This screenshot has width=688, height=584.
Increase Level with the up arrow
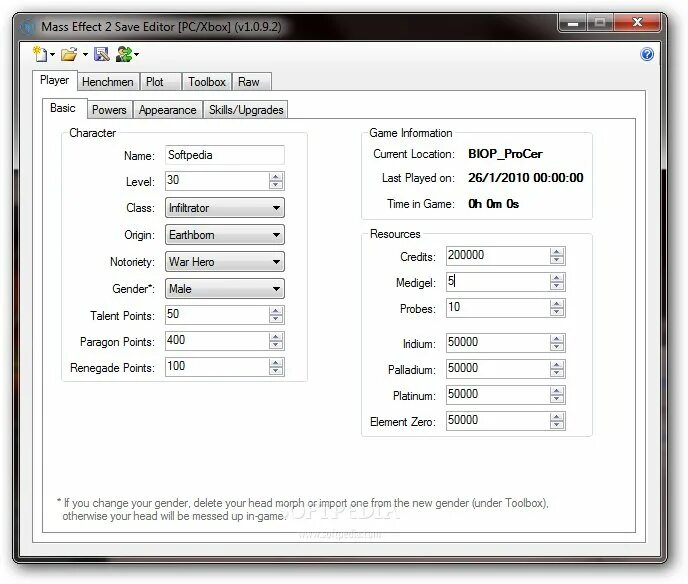(276, 177)
